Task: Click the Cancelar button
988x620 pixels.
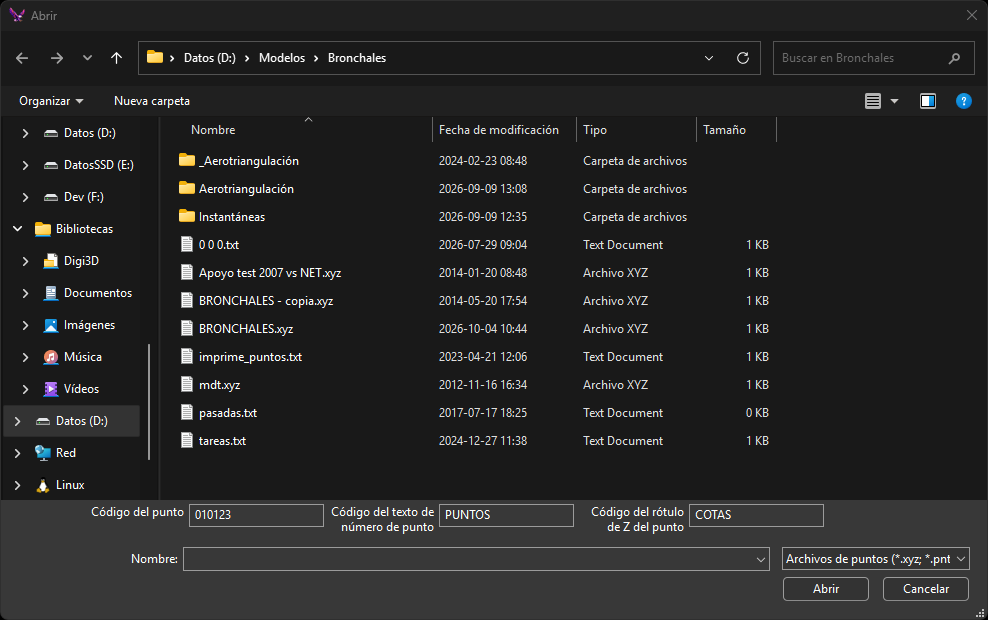Action: [926, 589]
